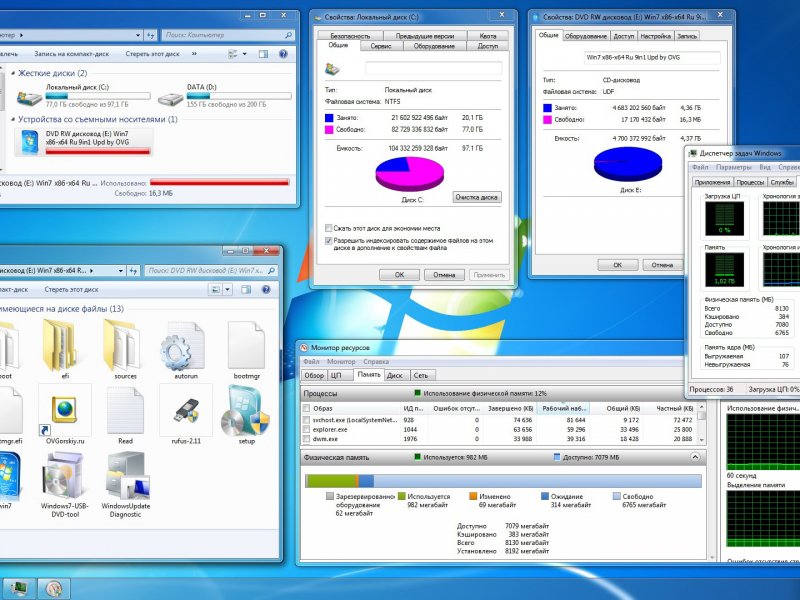Open Task Manager from the taskbar
This screenshot has width=800, height=600.
(19, 588)
